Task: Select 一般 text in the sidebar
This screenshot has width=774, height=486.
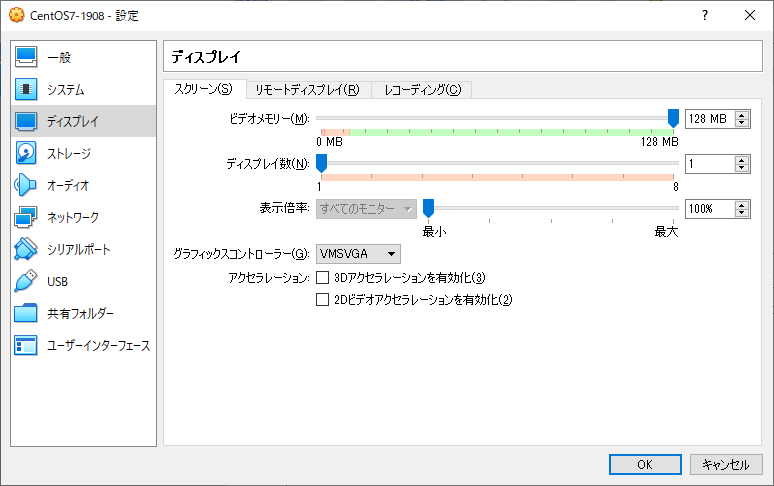Action: tap(59, 58)
